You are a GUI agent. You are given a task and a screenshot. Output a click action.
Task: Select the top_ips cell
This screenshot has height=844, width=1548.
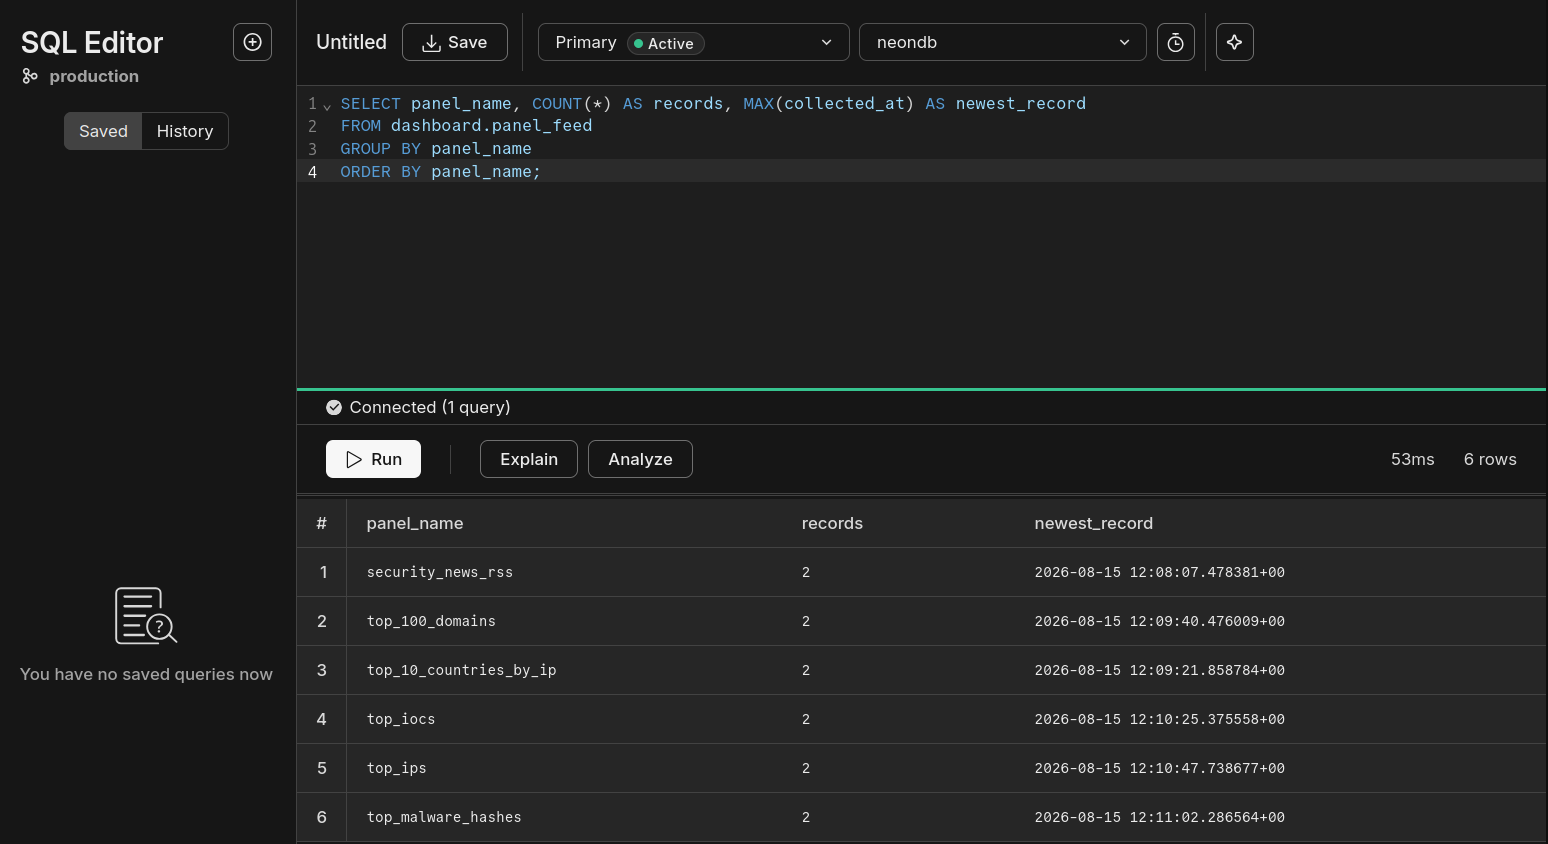396,768
